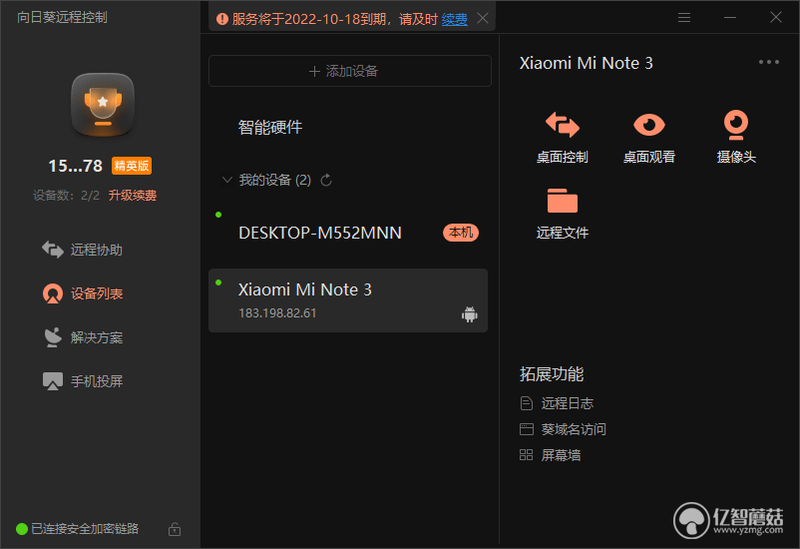
Task: Start 桌面观看 desktop viewing
Action: 649,137
